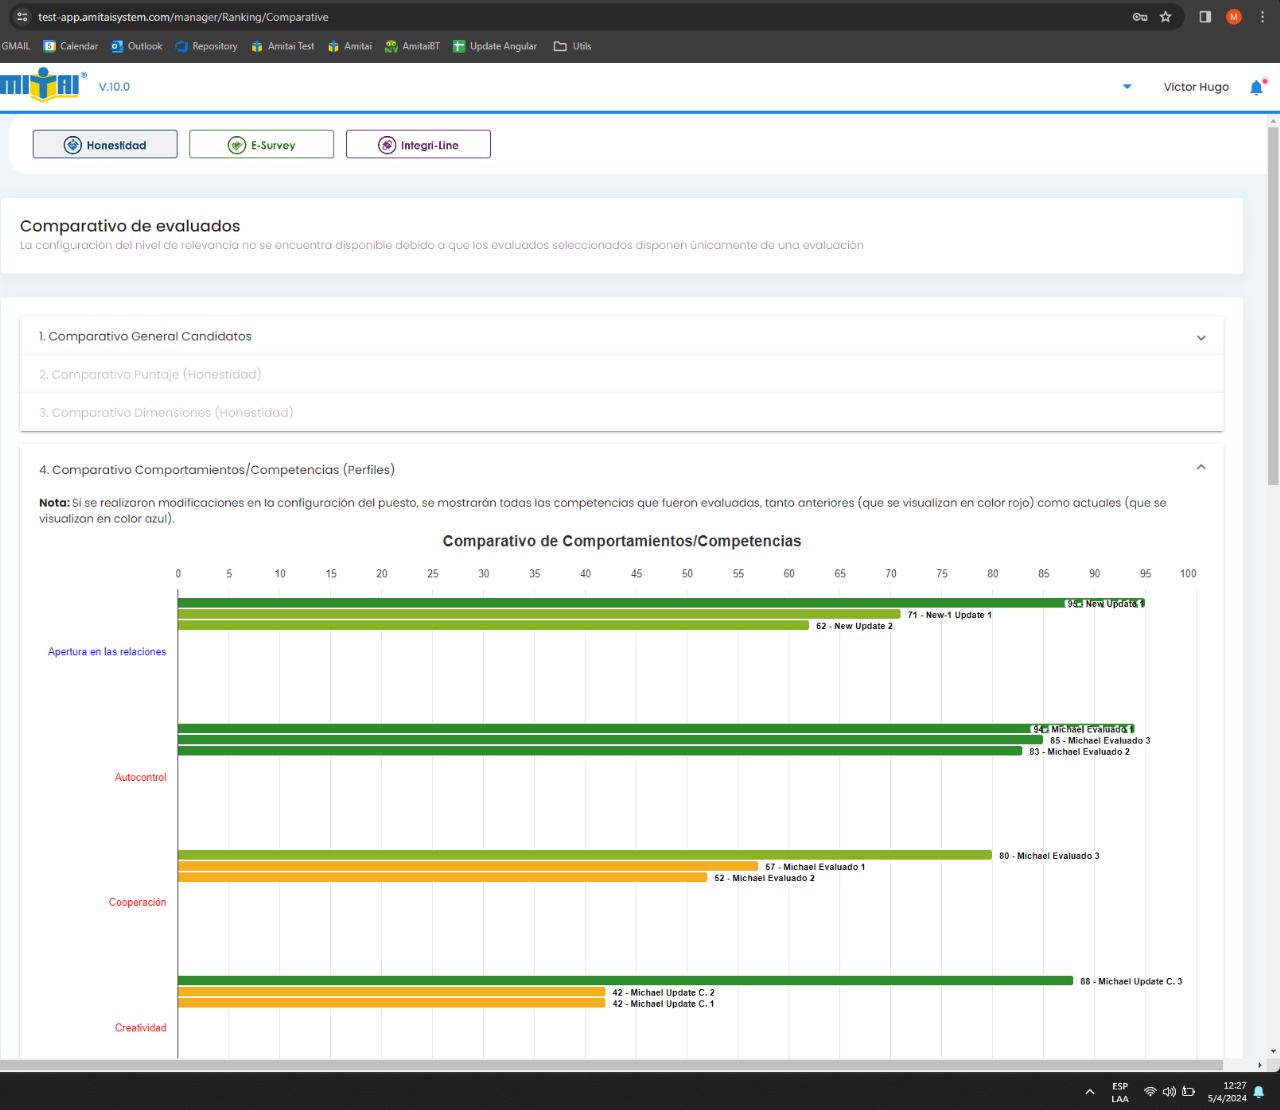Show hidden system tray icons
The height and width of the screenshot is (1110, 1280).
pos(1089,1092)
